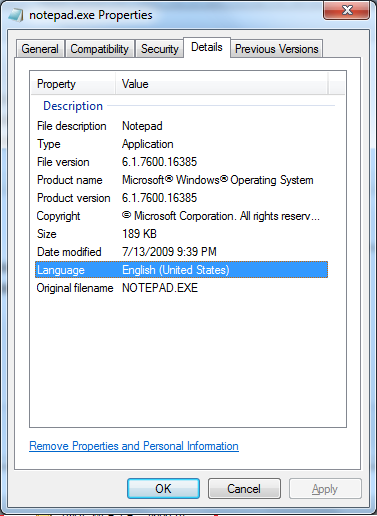Screen dimensions: 377x516
Task: Select the Date modified row
Action: tap(181, 252)
